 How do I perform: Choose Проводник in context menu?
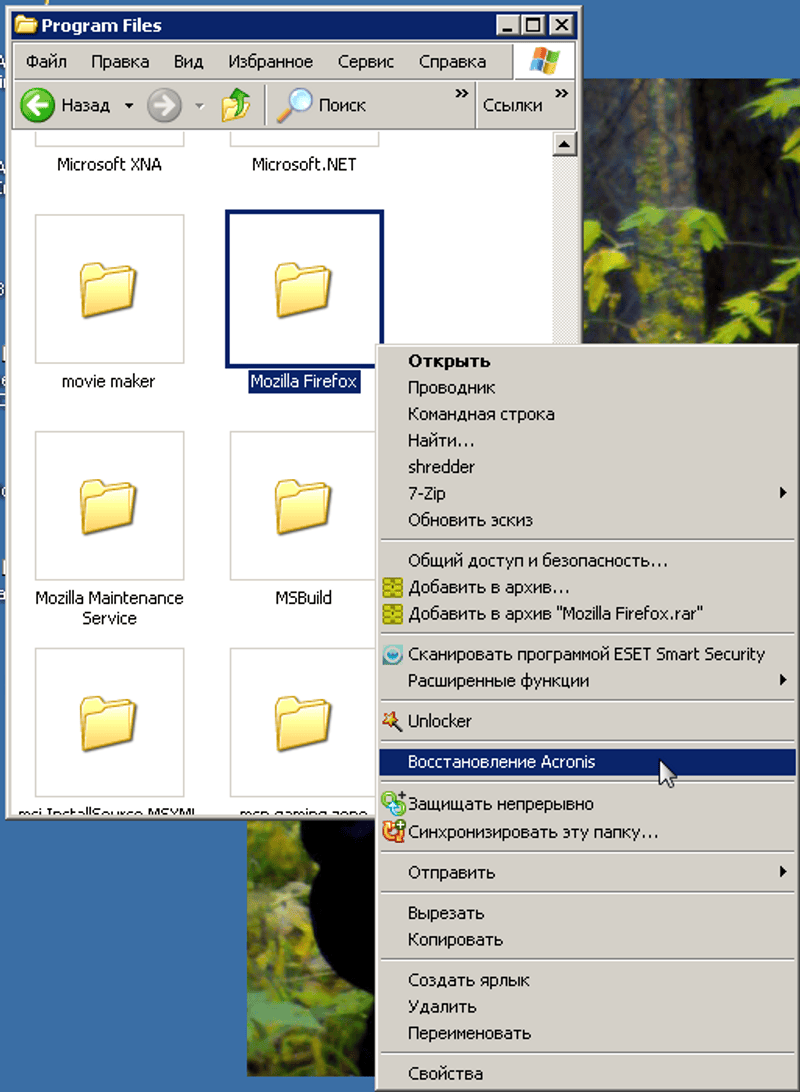coord(587,388)
